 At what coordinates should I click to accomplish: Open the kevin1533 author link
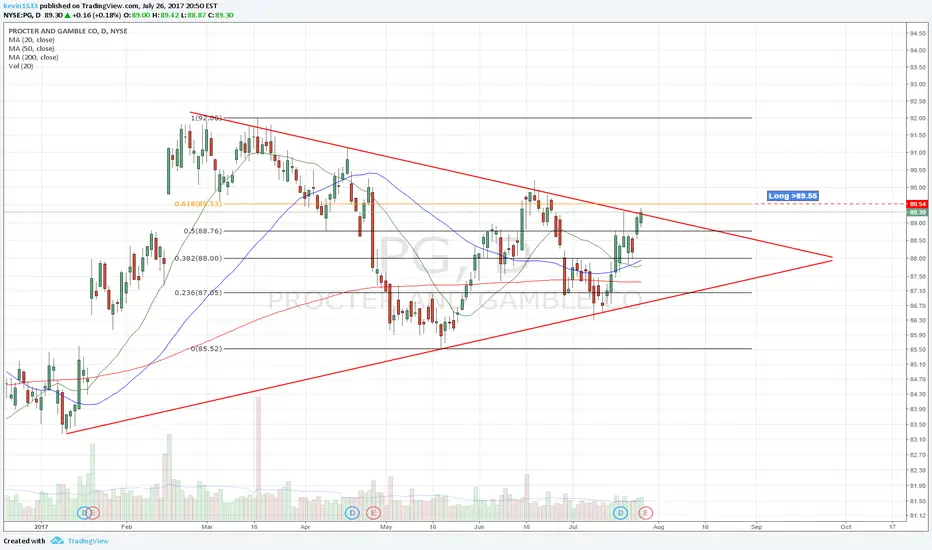click(20, 5)
